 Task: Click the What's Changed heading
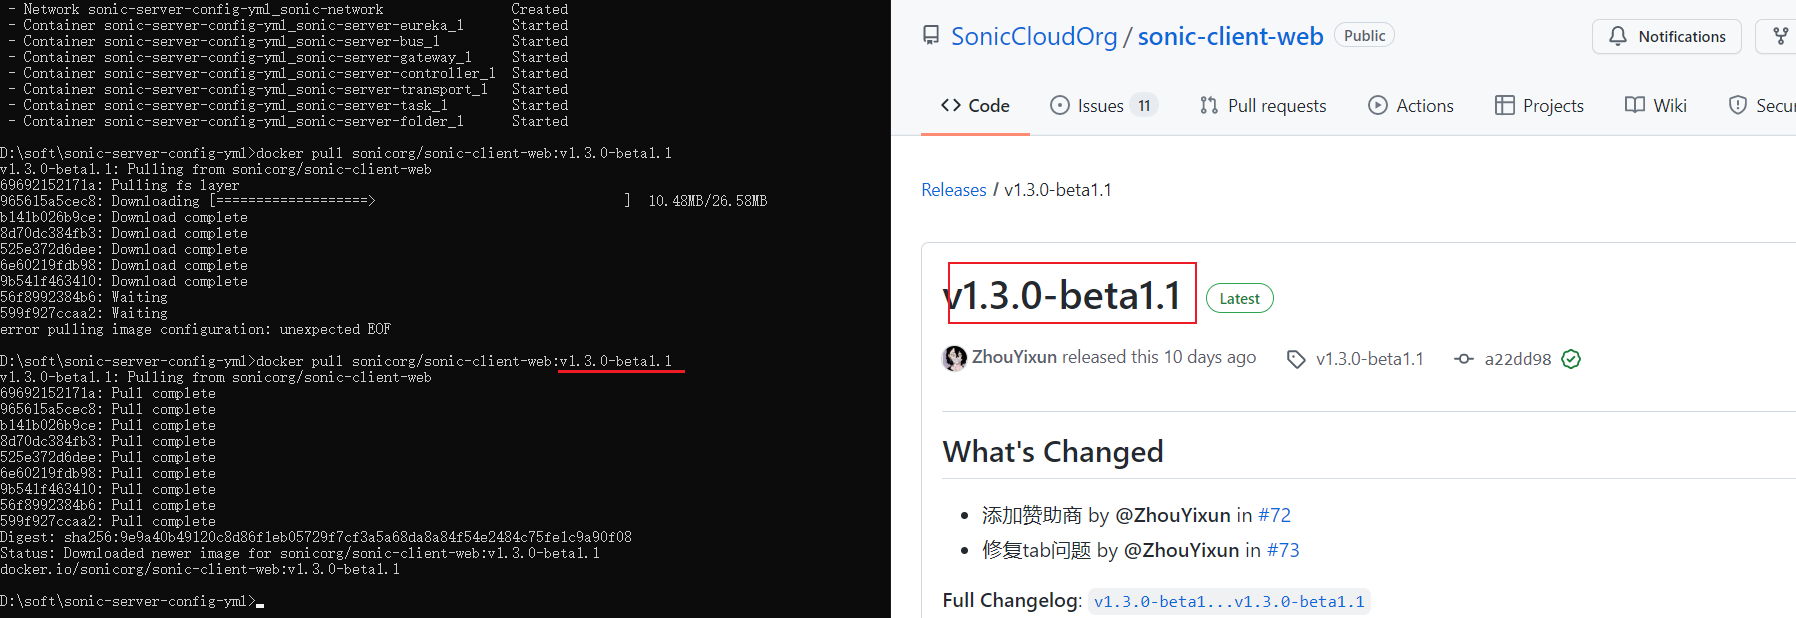pyautogui.click(x=1053, y=452)
